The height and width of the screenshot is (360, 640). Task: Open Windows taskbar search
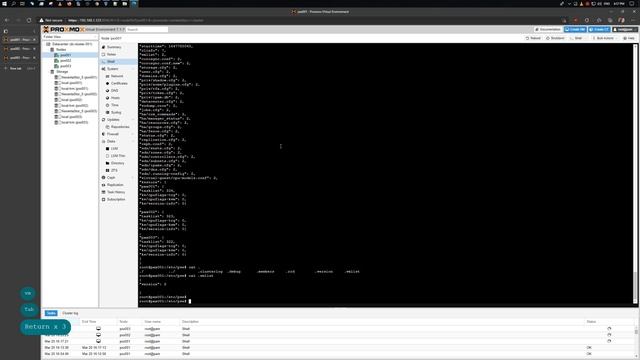tap(13, 4)
